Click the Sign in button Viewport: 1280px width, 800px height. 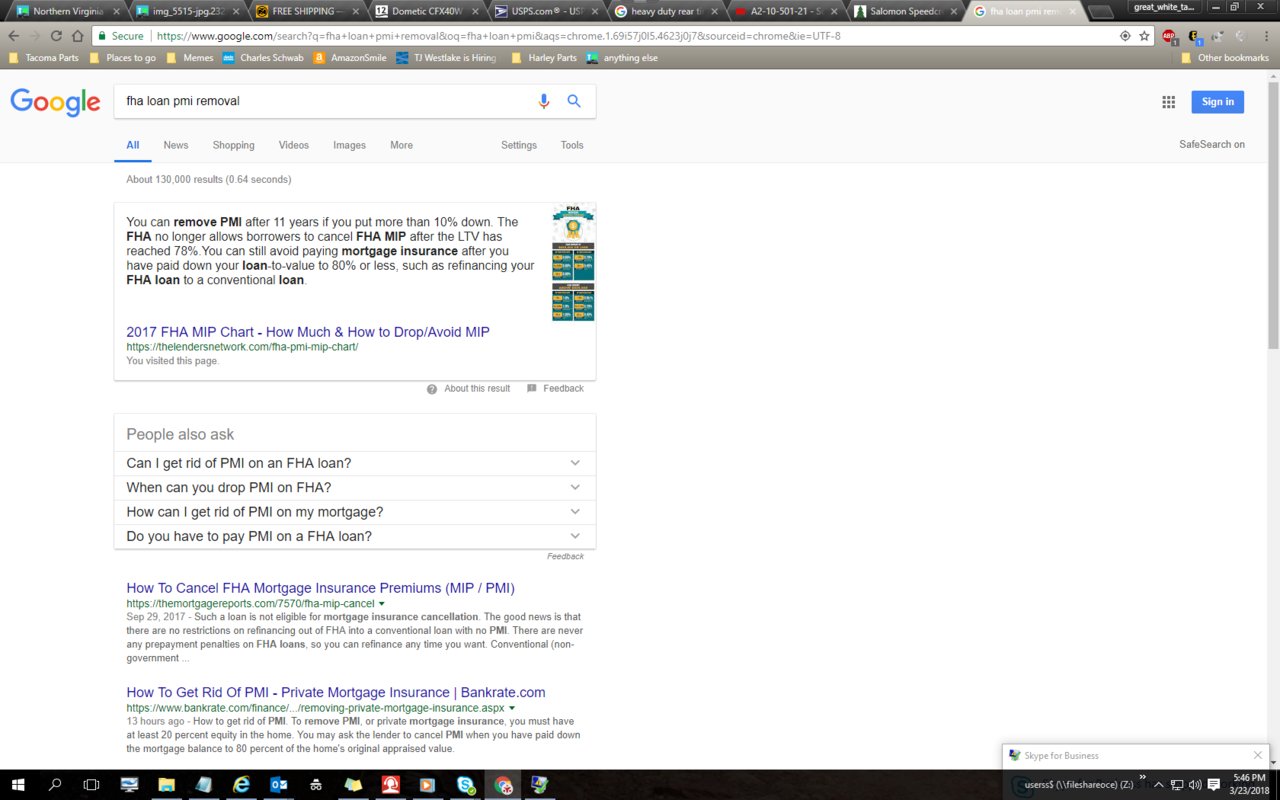[x=1217, y=102]
